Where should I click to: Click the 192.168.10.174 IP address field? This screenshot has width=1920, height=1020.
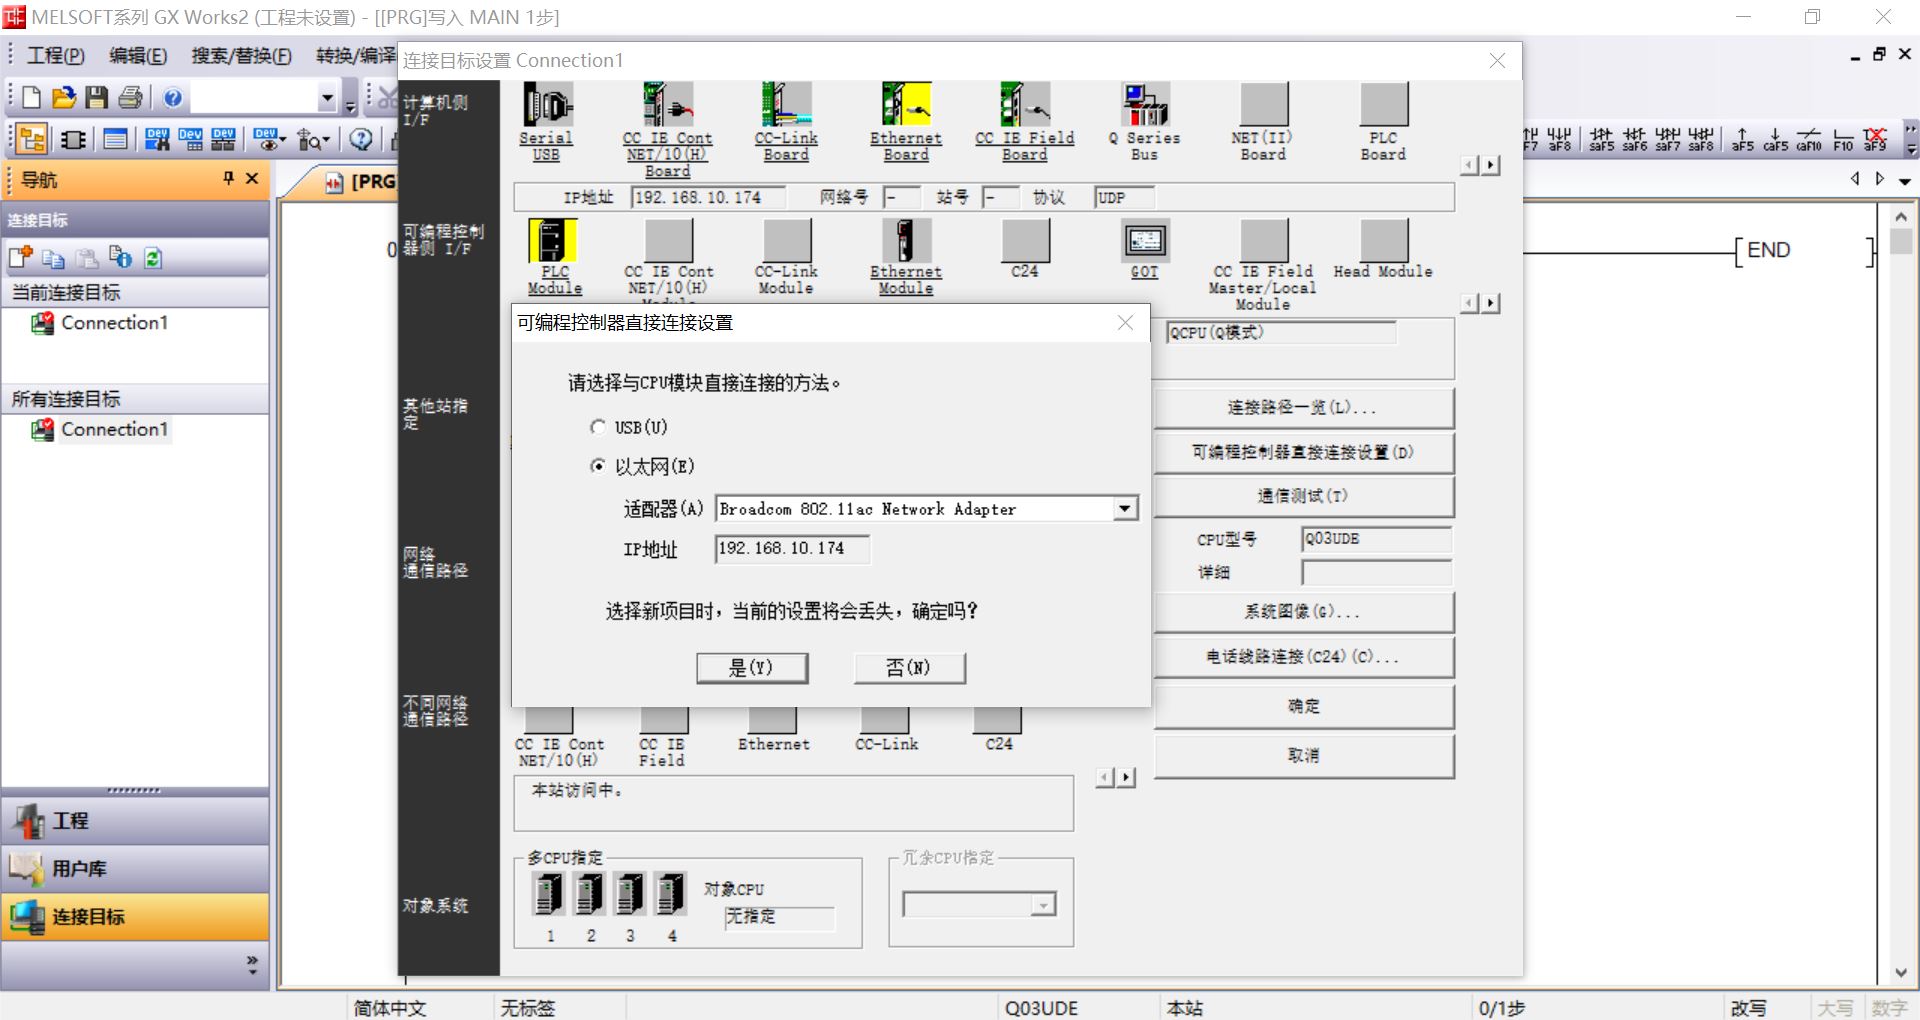[x=790, y=548]
